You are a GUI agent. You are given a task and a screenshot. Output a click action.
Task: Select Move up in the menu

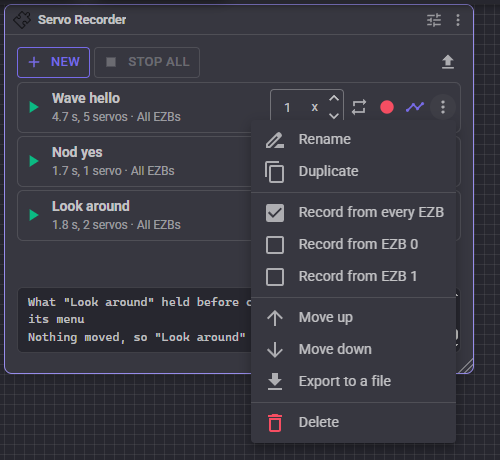point(353,318)
